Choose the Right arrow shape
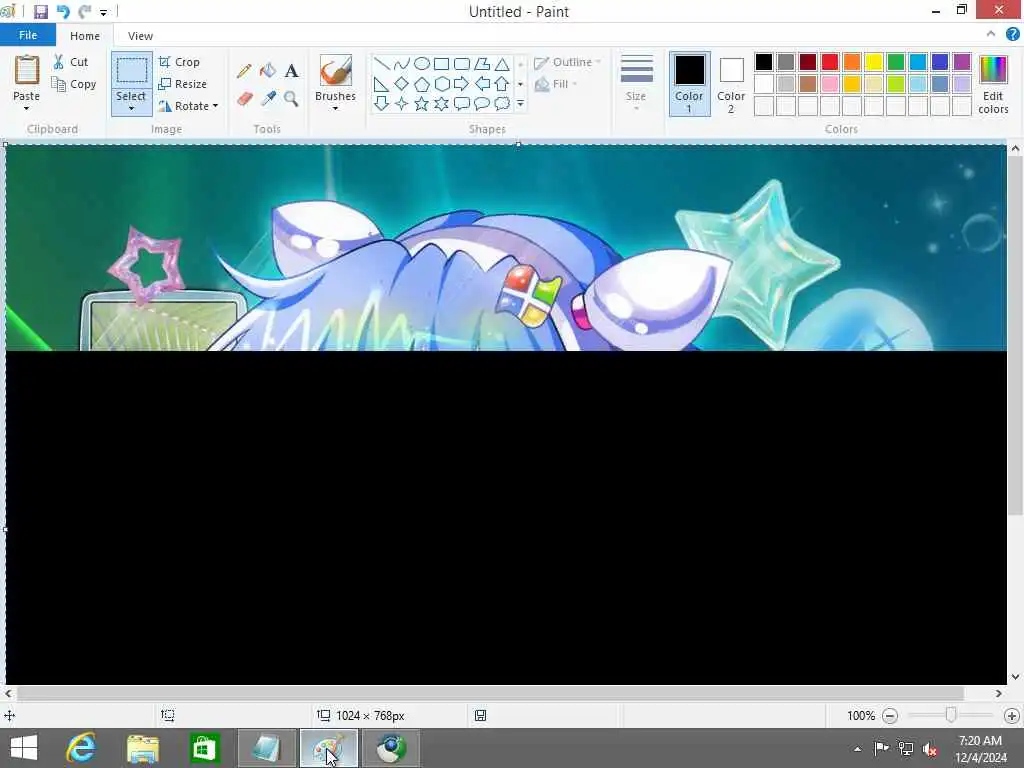1024x768 pixels. click(x=462, y=84)
